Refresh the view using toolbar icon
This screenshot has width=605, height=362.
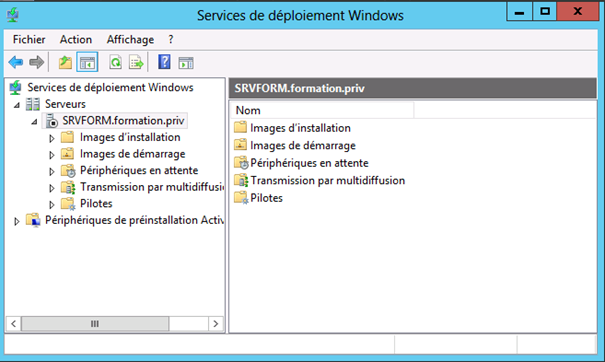[x=115, y=62]
